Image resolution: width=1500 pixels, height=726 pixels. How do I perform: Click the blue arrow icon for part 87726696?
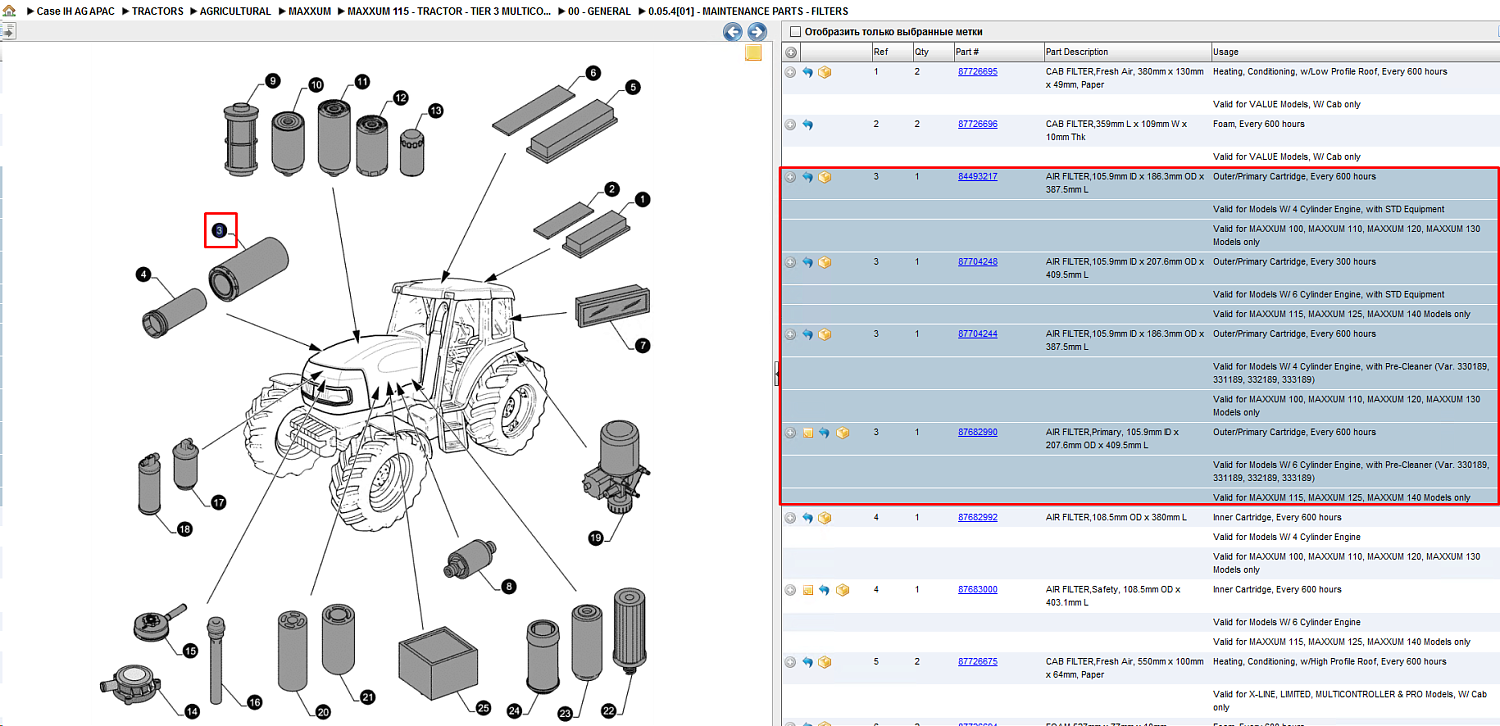[808, 125]
